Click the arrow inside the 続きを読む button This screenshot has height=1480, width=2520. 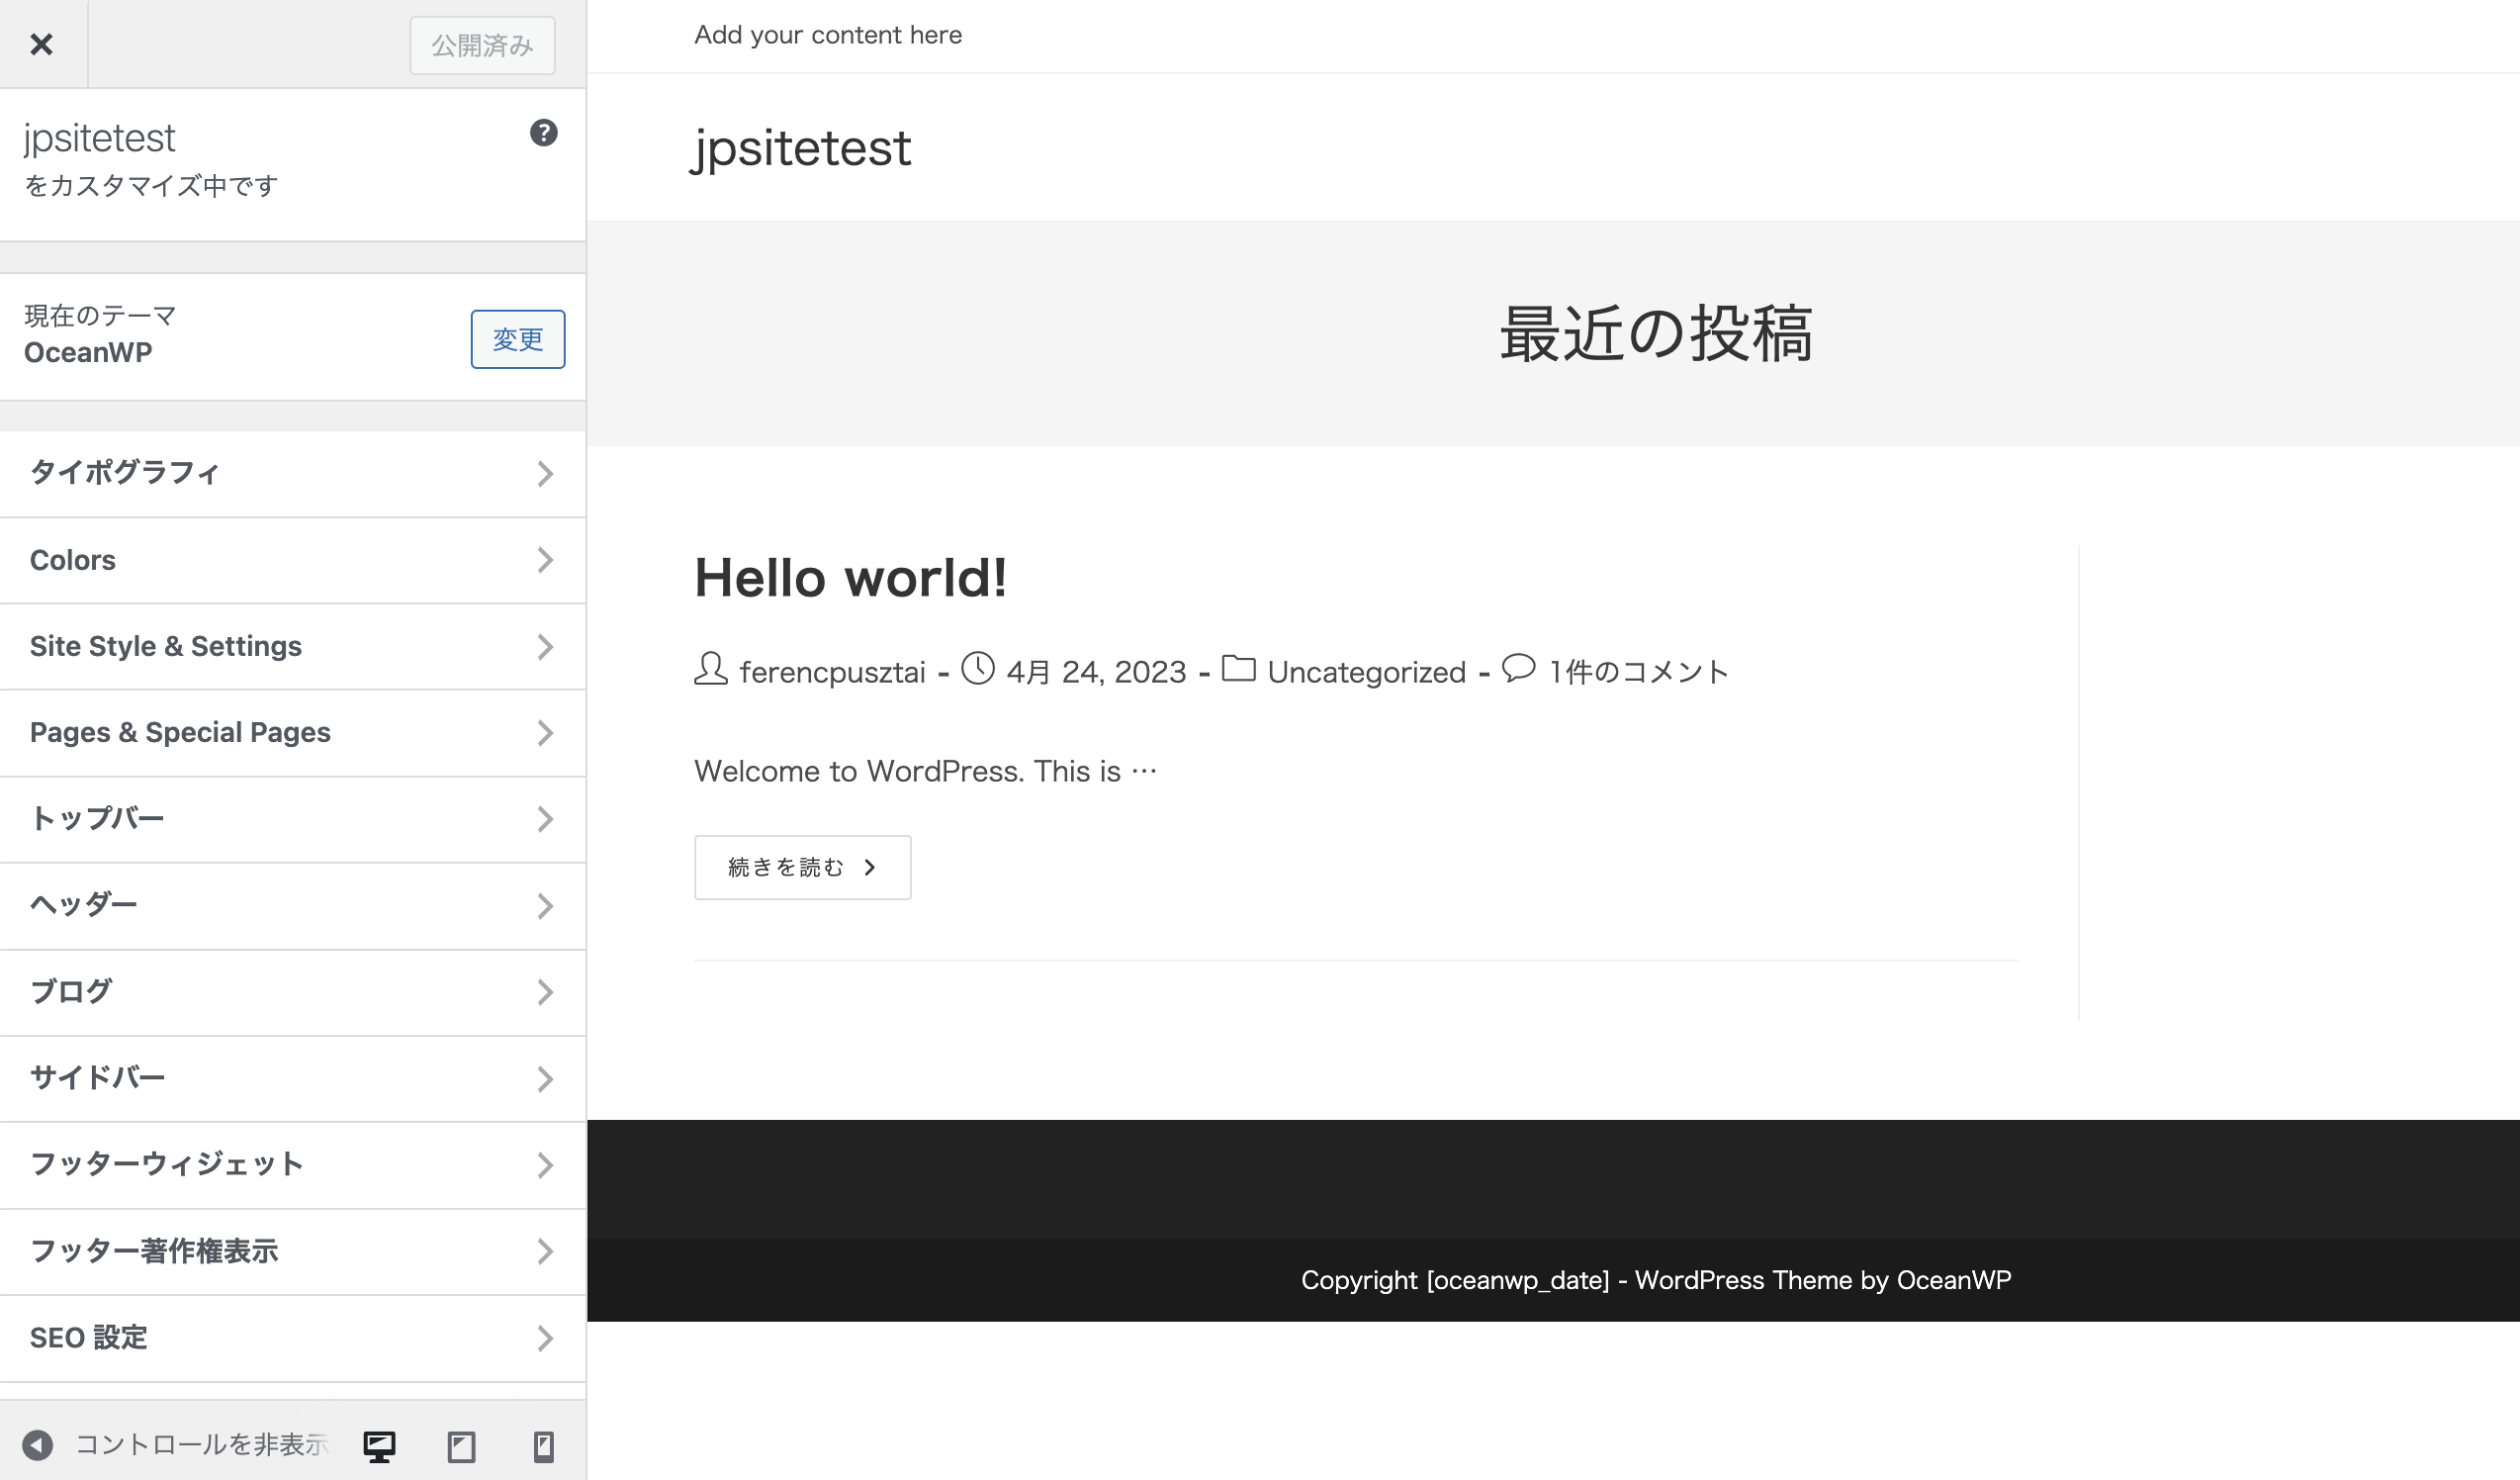[868, 867]
